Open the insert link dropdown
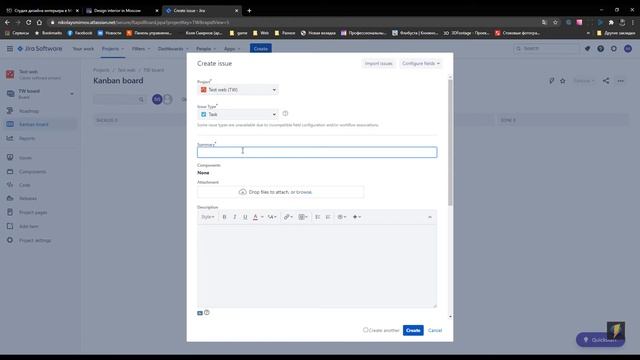 point(288,217)
